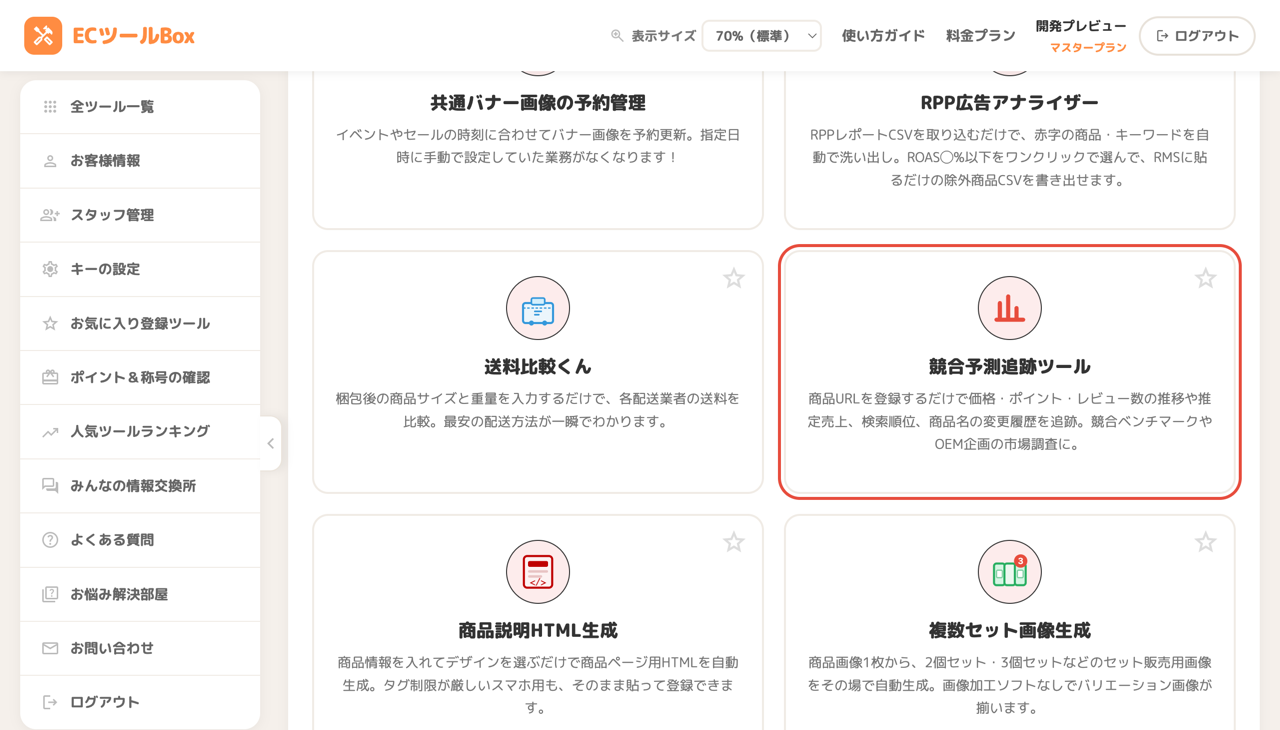The width and height of the screenshot is (1280, 730).
Task: Select お悩み解決部屋 in the sidebar
Action: [140, 594]
